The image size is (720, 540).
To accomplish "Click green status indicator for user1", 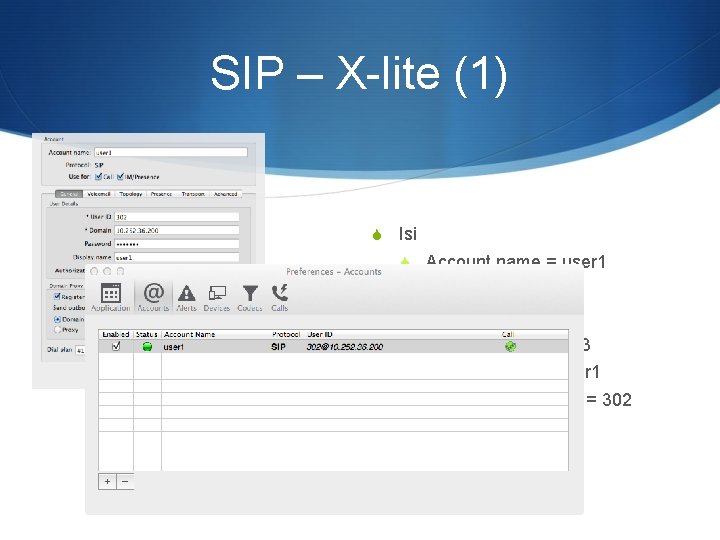I will [x=147, y=347].
